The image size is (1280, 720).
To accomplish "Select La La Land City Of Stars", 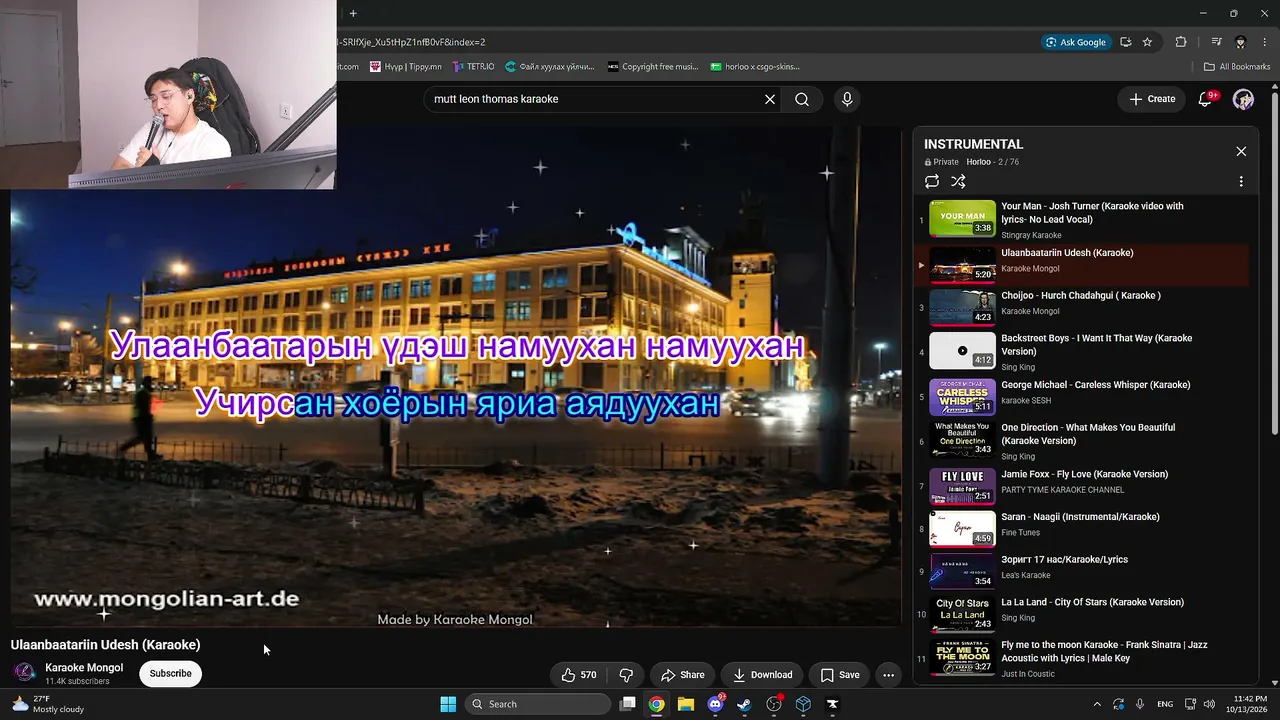I will tap(1082, 614).
